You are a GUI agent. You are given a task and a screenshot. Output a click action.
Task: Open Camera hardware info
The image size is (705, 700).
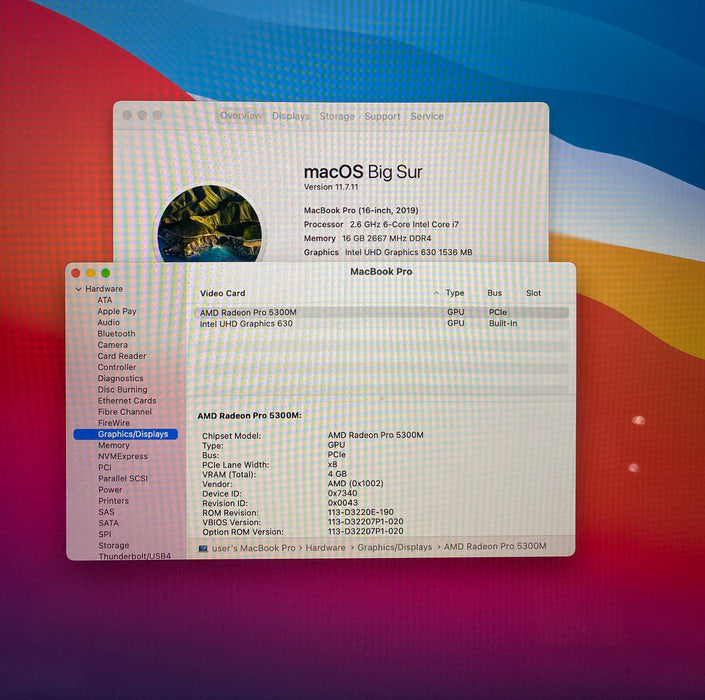point(113,345)
